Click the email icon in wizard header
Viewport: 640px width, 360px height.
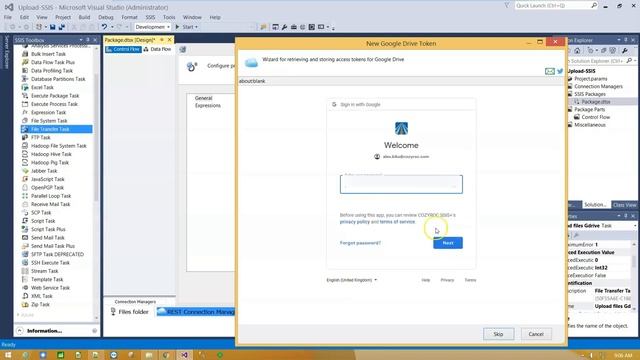(550, 71)
